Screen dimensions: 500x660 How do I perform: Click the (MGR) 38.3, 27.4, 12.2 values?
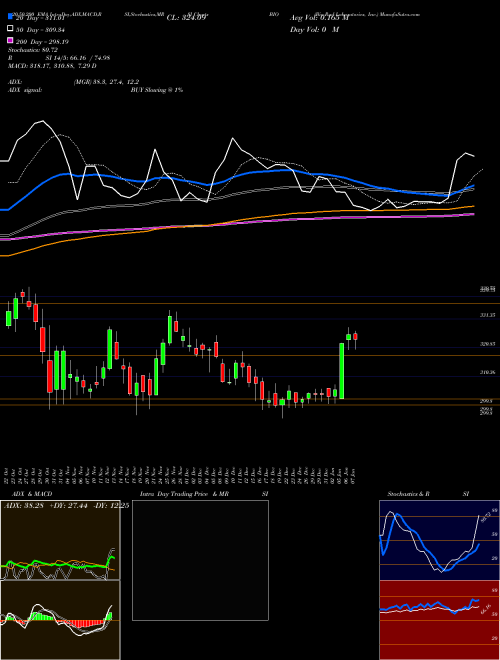pyautogui.click(x=106, y=82)
